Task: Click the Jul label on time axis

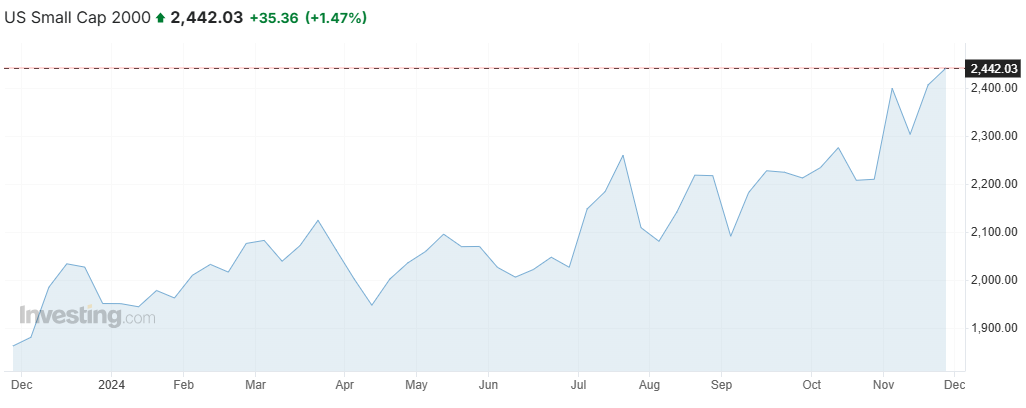Action: click(578, 384)
